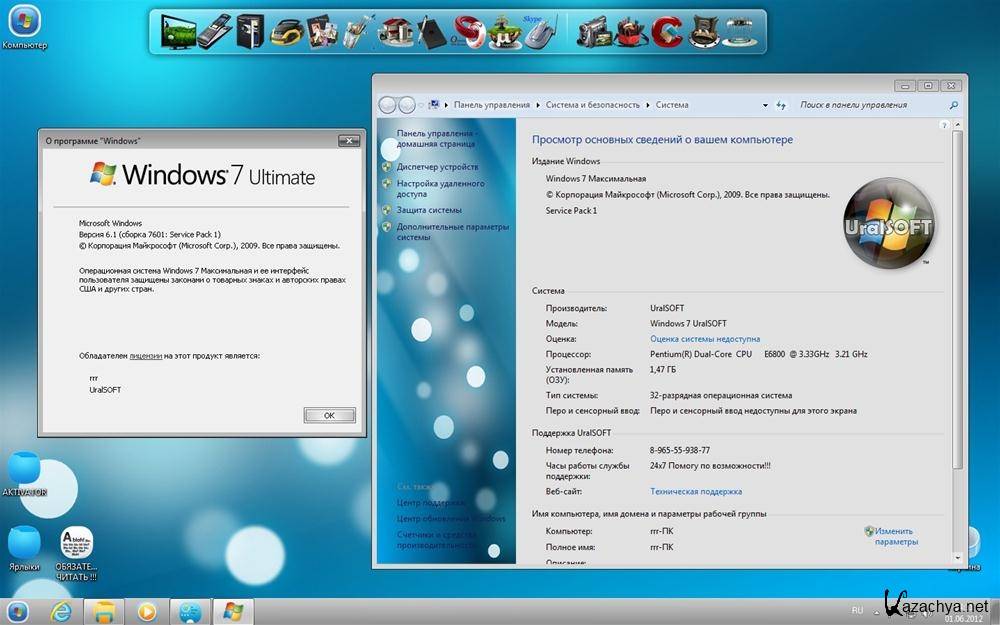The width and height of the screenshot is (1000, 625).
Task: Open the red CCleaner icon in dock
Action: [x=666, y=32]
